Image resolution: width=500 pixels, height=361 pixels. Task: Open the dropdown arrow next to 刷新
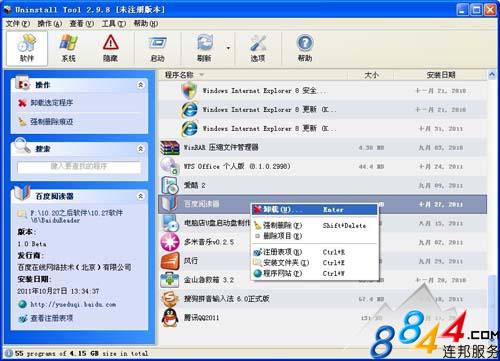click(228, 48)
